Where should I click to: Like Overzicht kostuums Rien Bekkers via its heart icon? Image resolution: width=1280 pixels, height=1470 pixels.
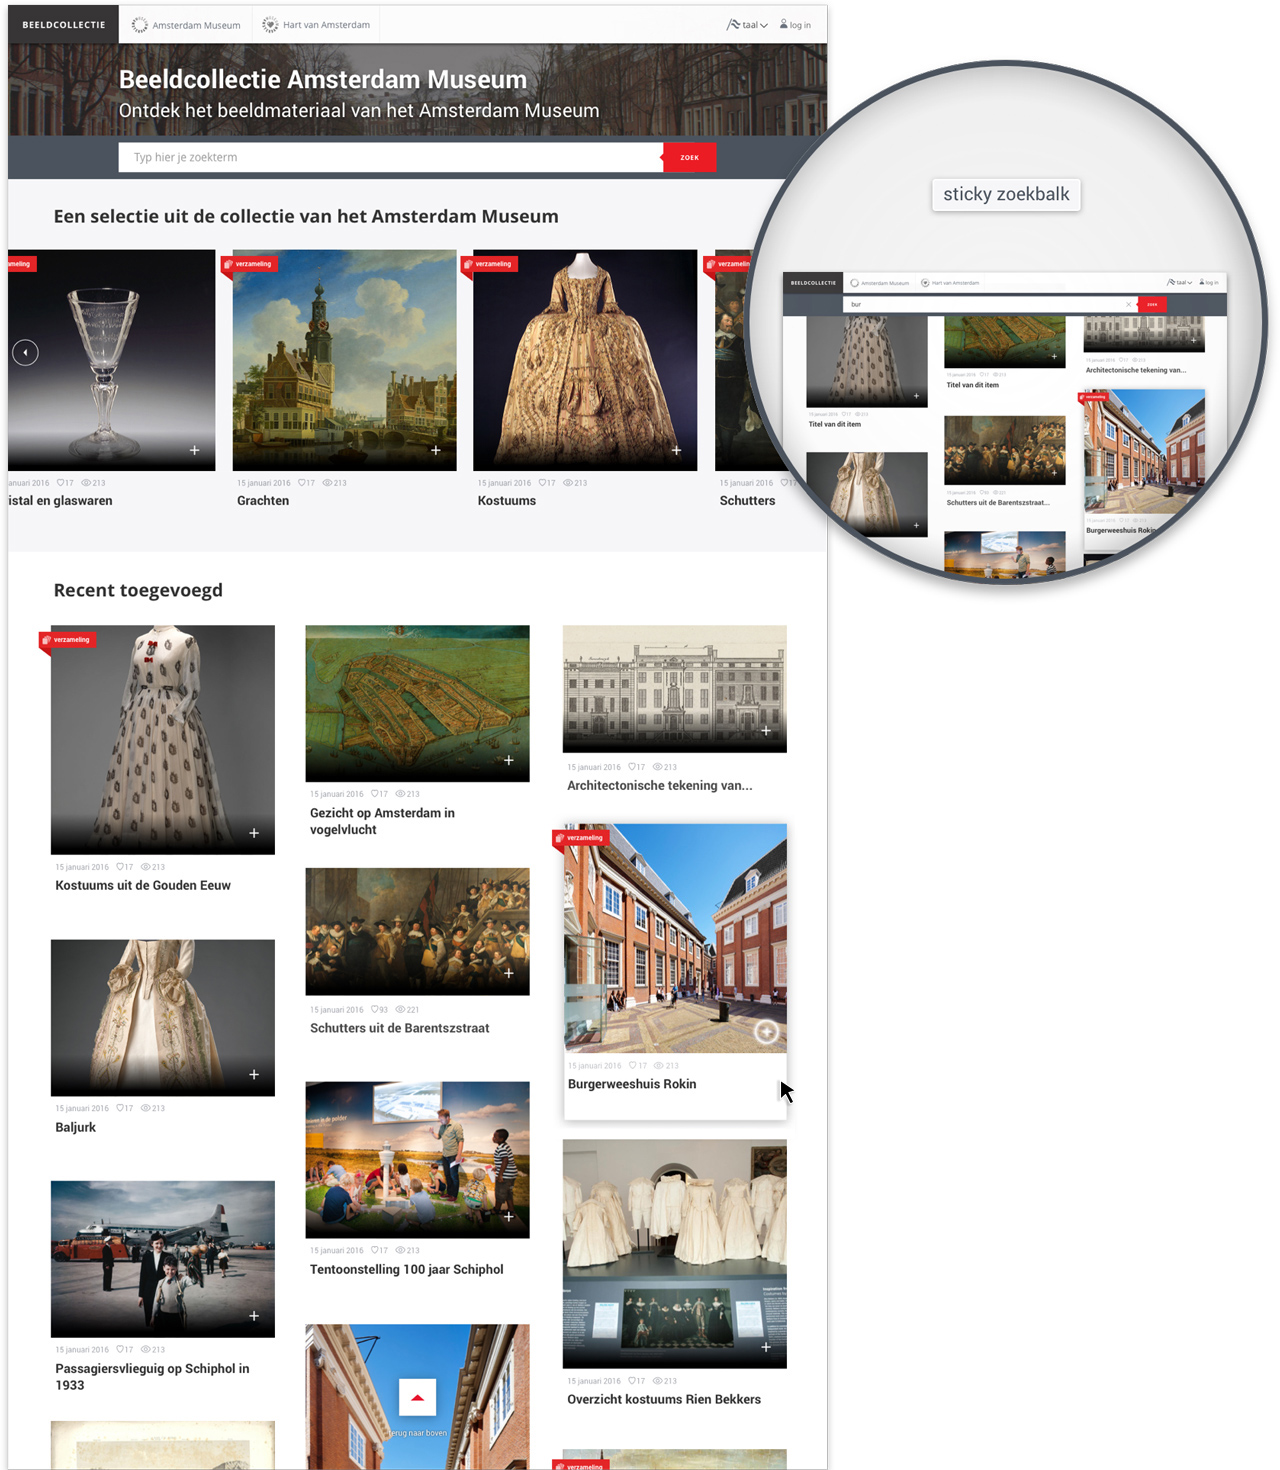click(x=633, y=1382)
